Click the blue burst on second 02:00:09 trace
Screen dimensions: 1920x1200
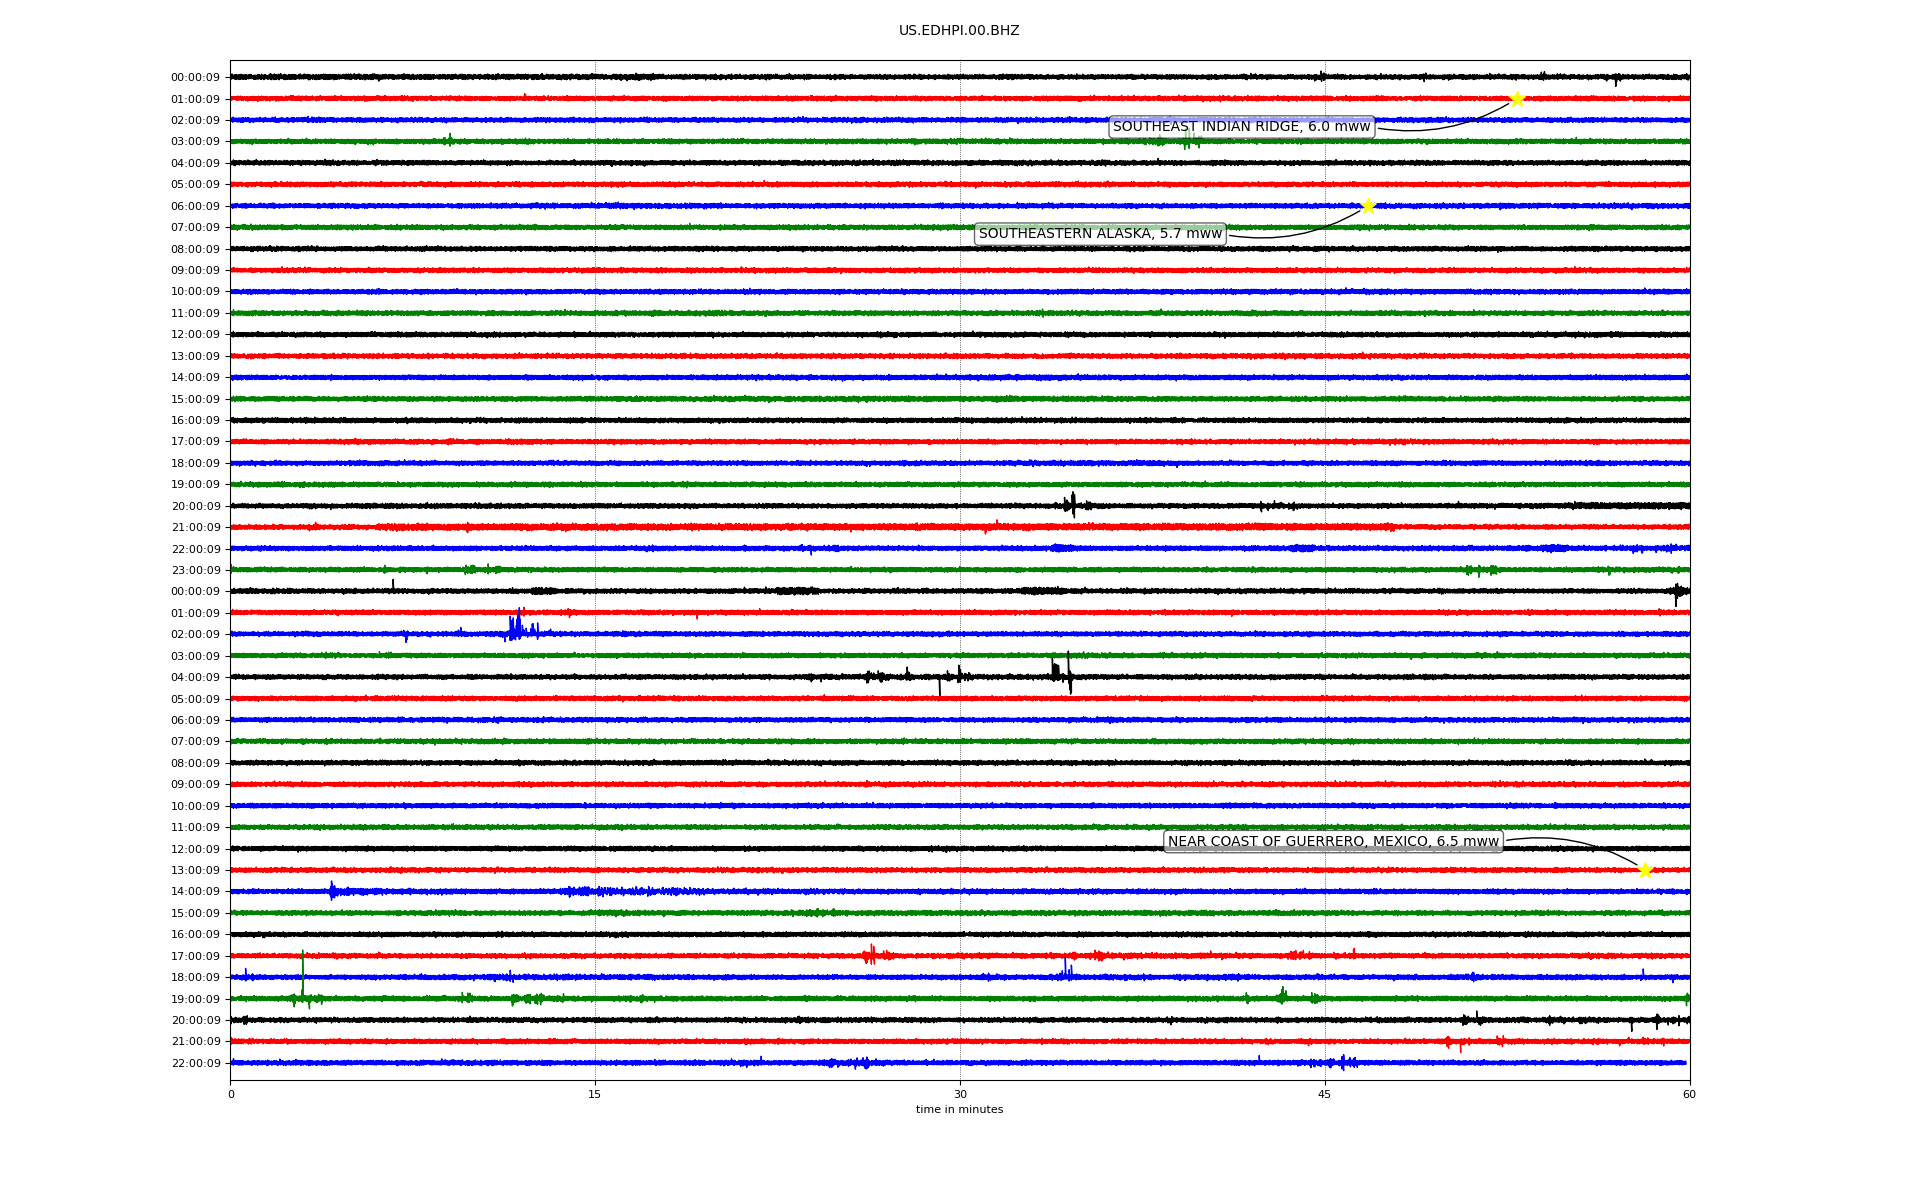516,627
